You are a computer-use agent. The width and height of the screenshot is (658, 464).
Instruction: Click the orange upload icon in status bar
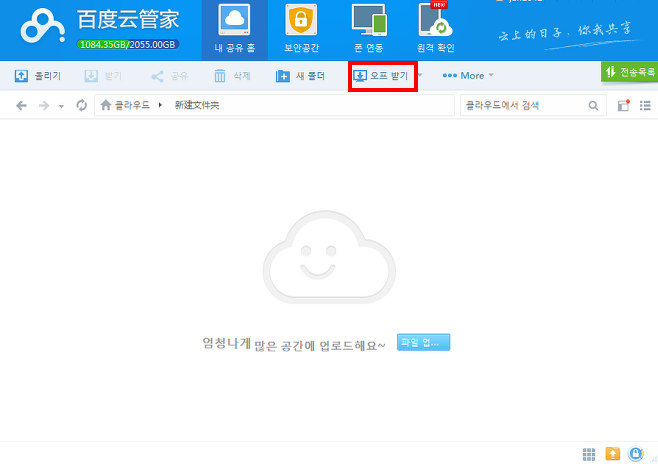[x=613, y=454]
